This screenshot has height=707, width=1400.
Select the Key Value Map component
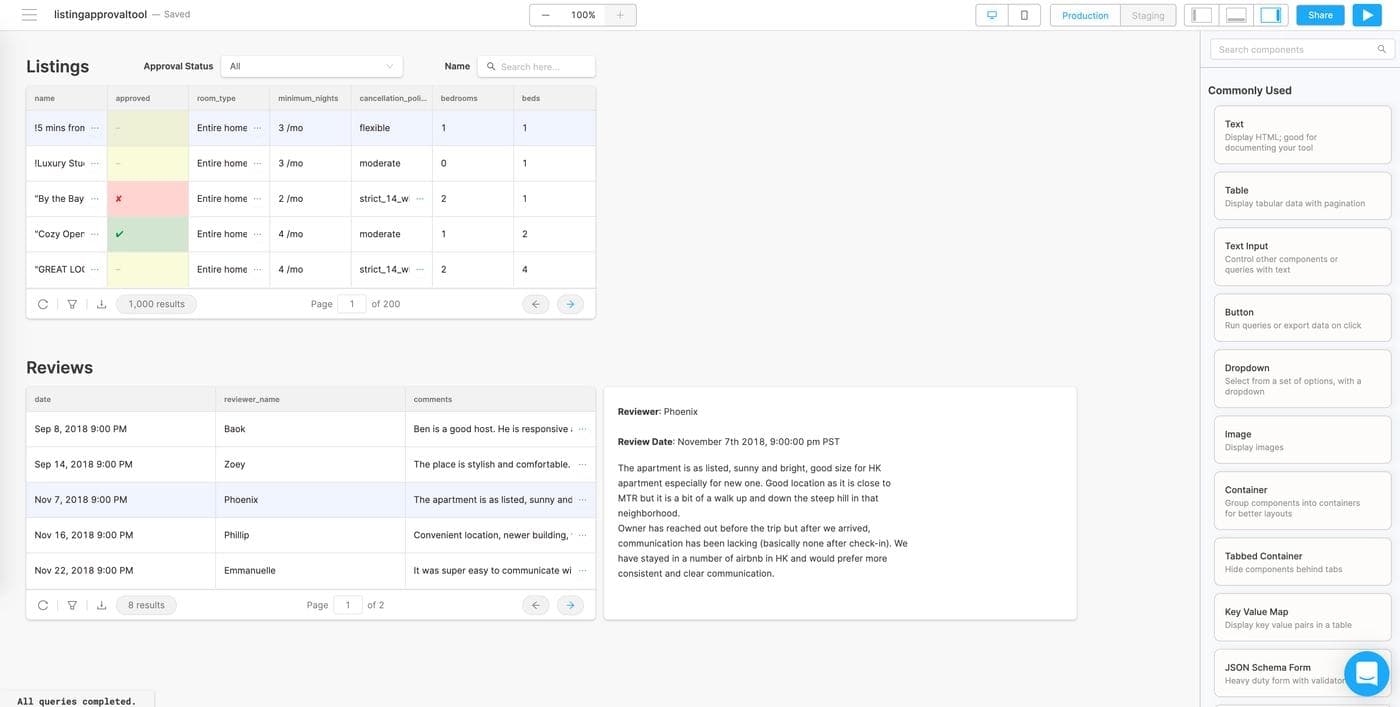click(1301, 617)
